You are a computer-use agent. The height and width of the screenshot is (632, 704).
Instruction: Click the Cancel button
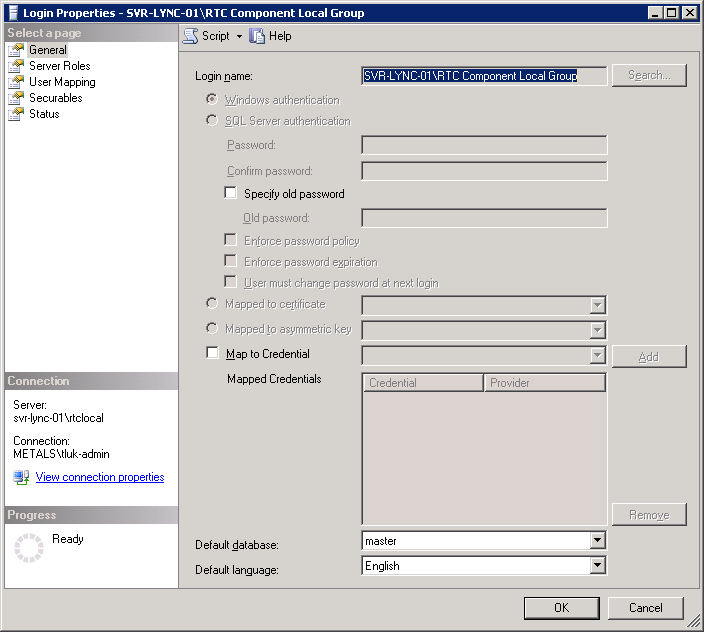[x=646, y=608]
